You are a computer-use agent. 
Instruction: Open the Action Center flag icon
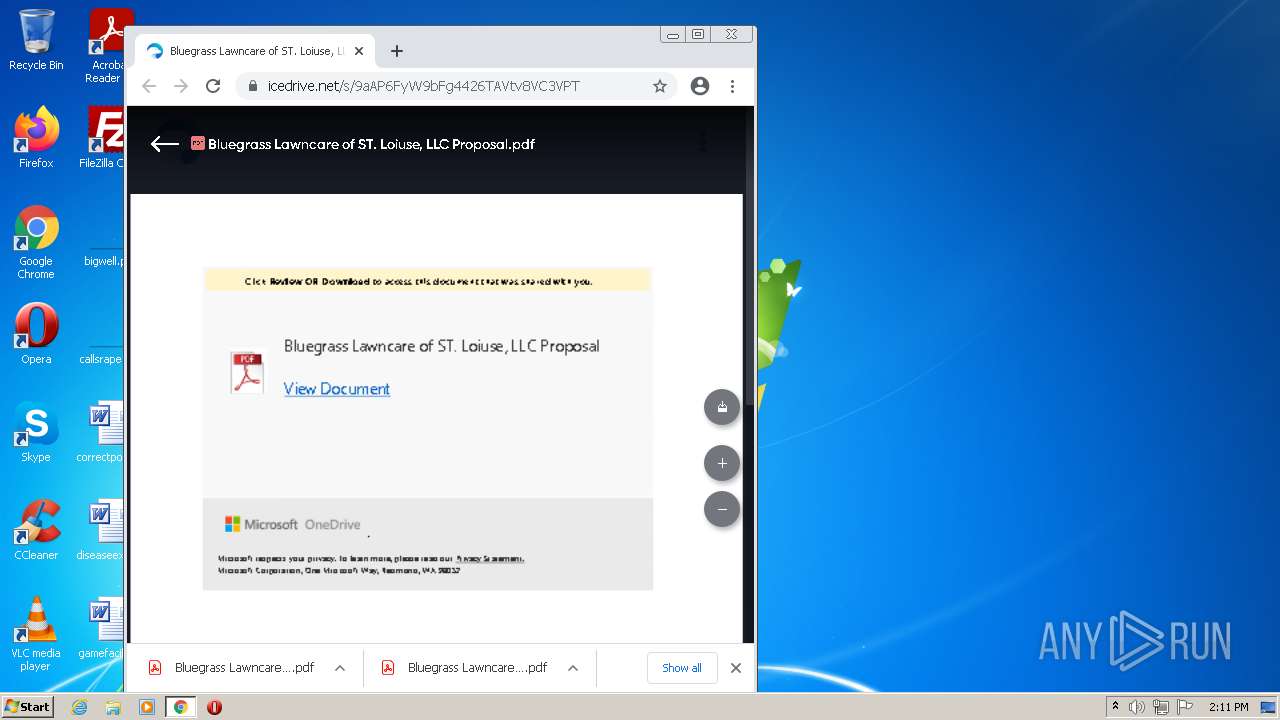[x=1185, y=707]
